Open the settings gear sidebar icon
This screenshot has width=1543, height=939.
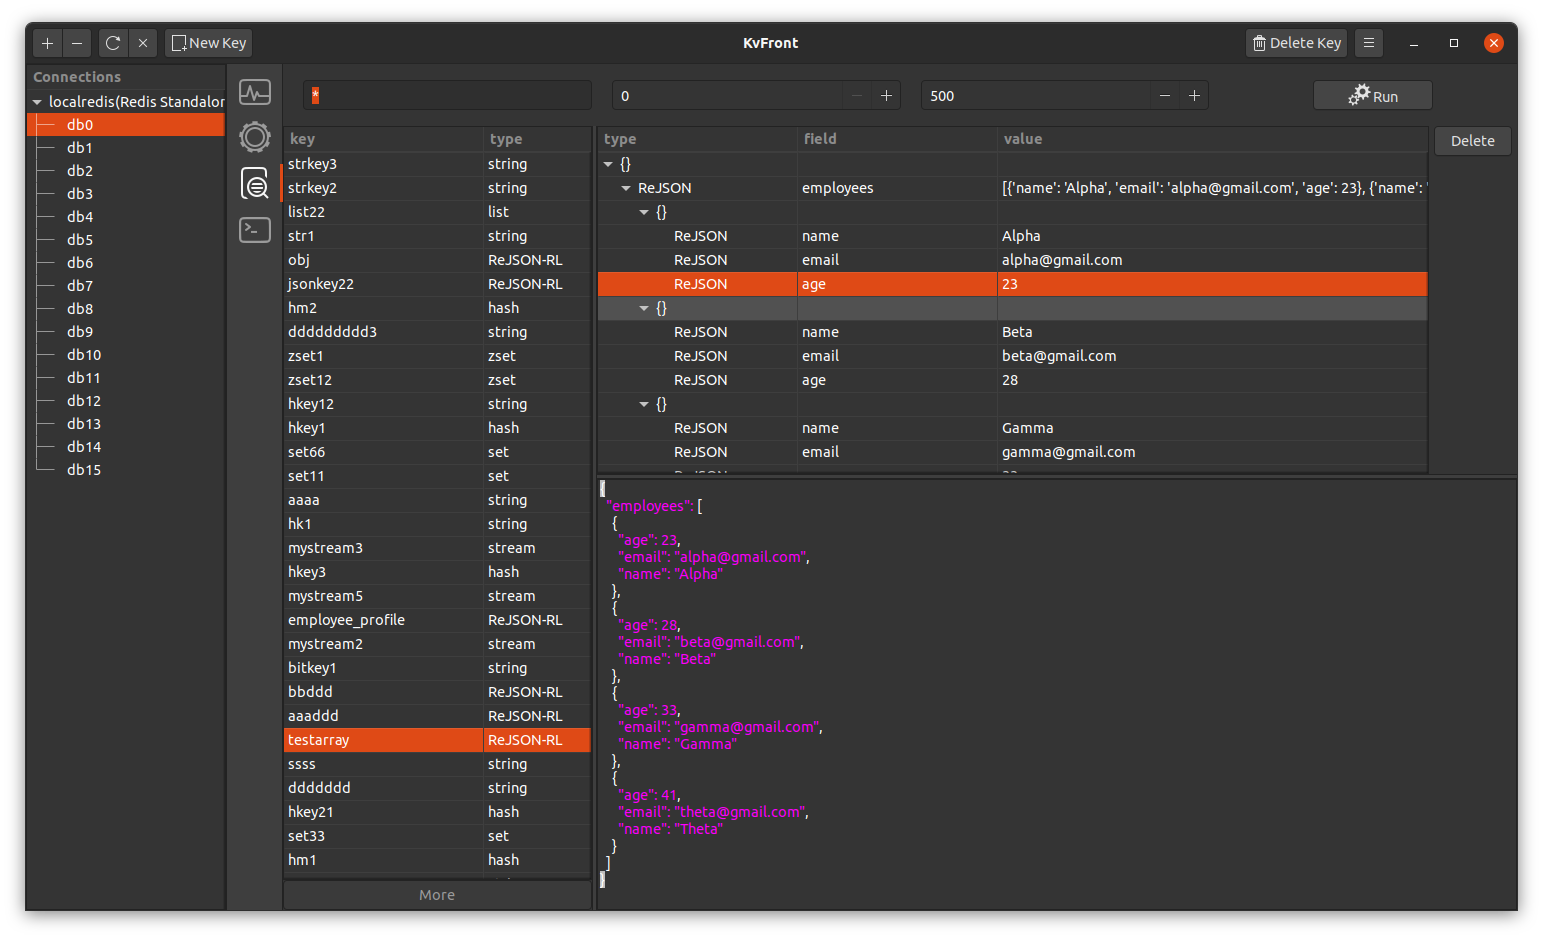[x=255, y=137]
